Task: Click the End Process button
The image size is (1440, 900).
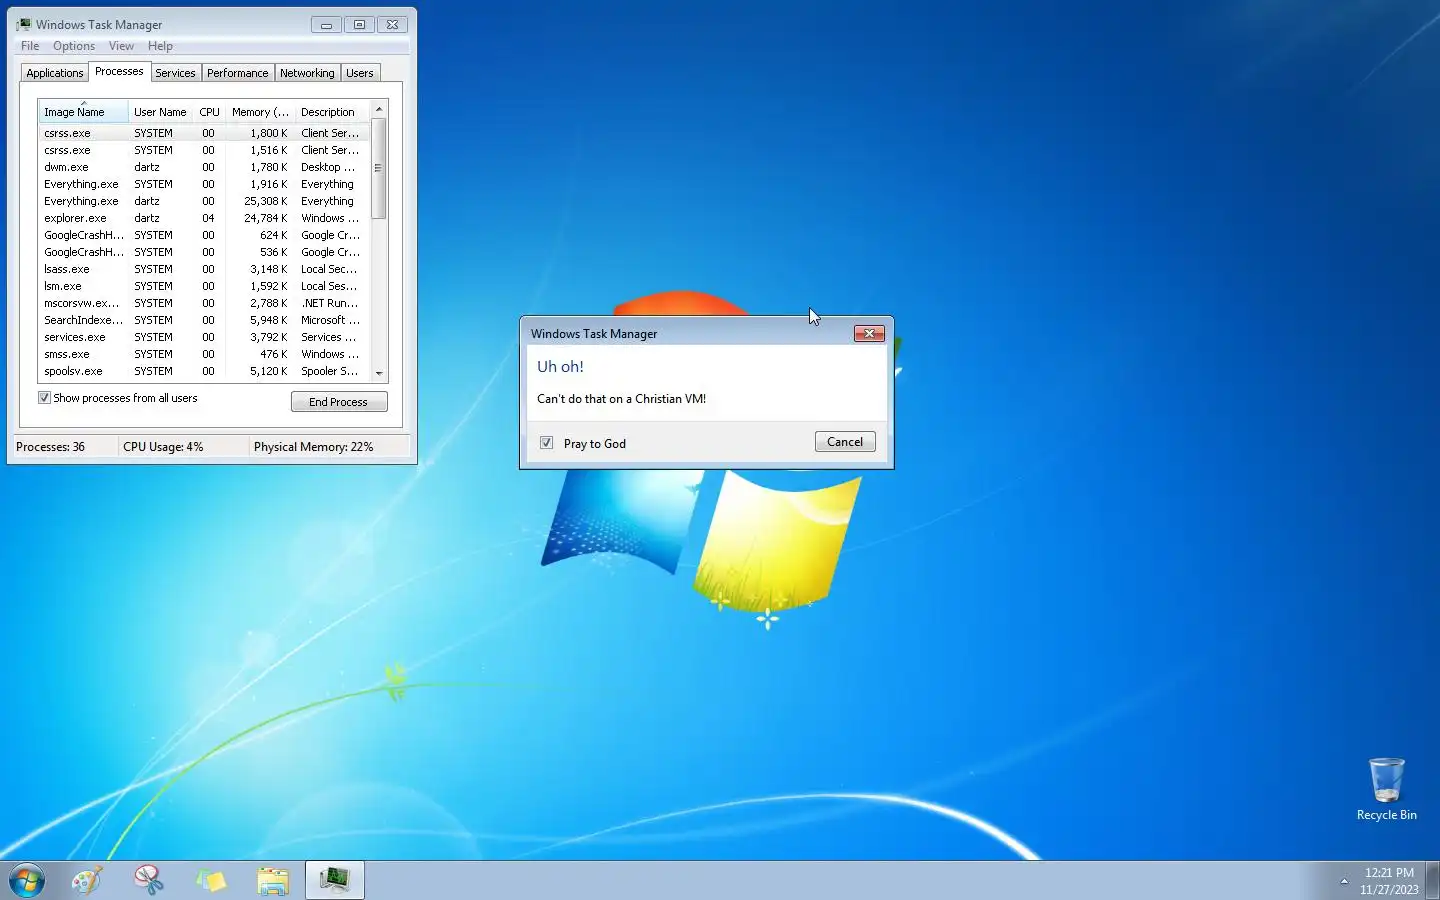Action: 339,402
